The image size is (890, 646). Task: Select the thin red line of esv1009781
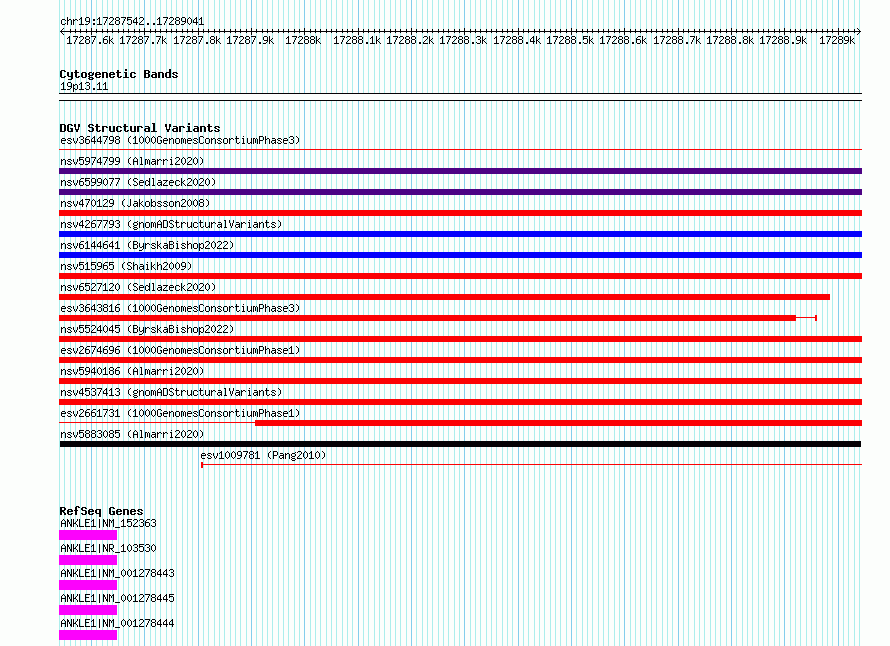tap(531, 465)
